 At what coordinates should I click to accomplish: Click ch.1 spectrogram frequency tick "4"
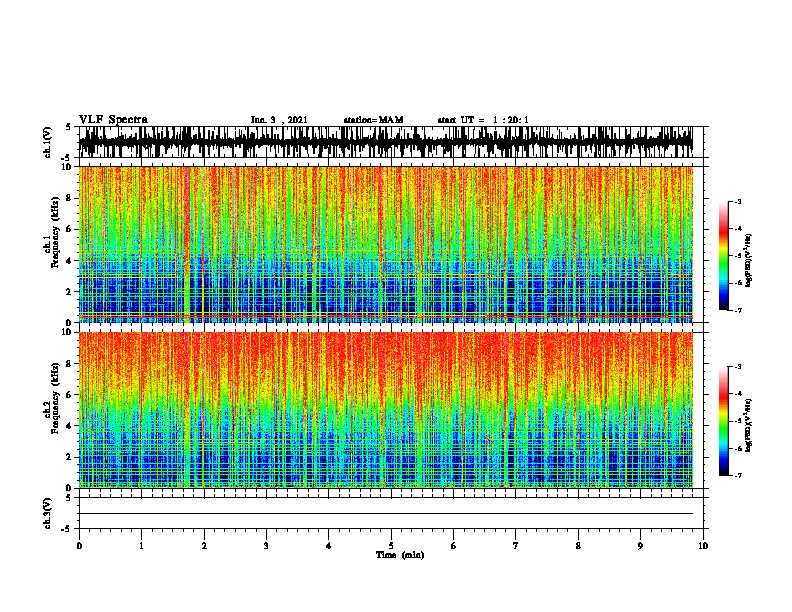tap(70, 261)
